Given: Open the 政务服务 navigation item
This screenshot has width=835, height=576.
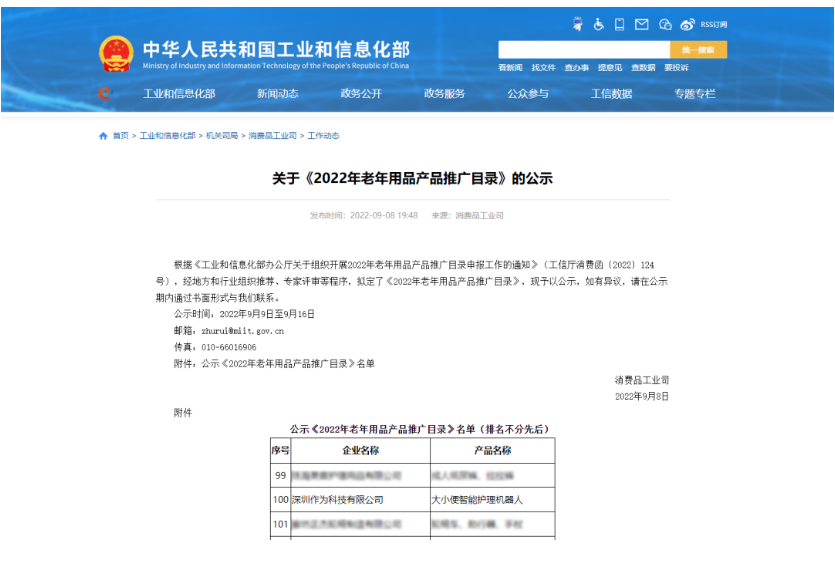Looking at the screenshot, I should [x=444, y=94].
